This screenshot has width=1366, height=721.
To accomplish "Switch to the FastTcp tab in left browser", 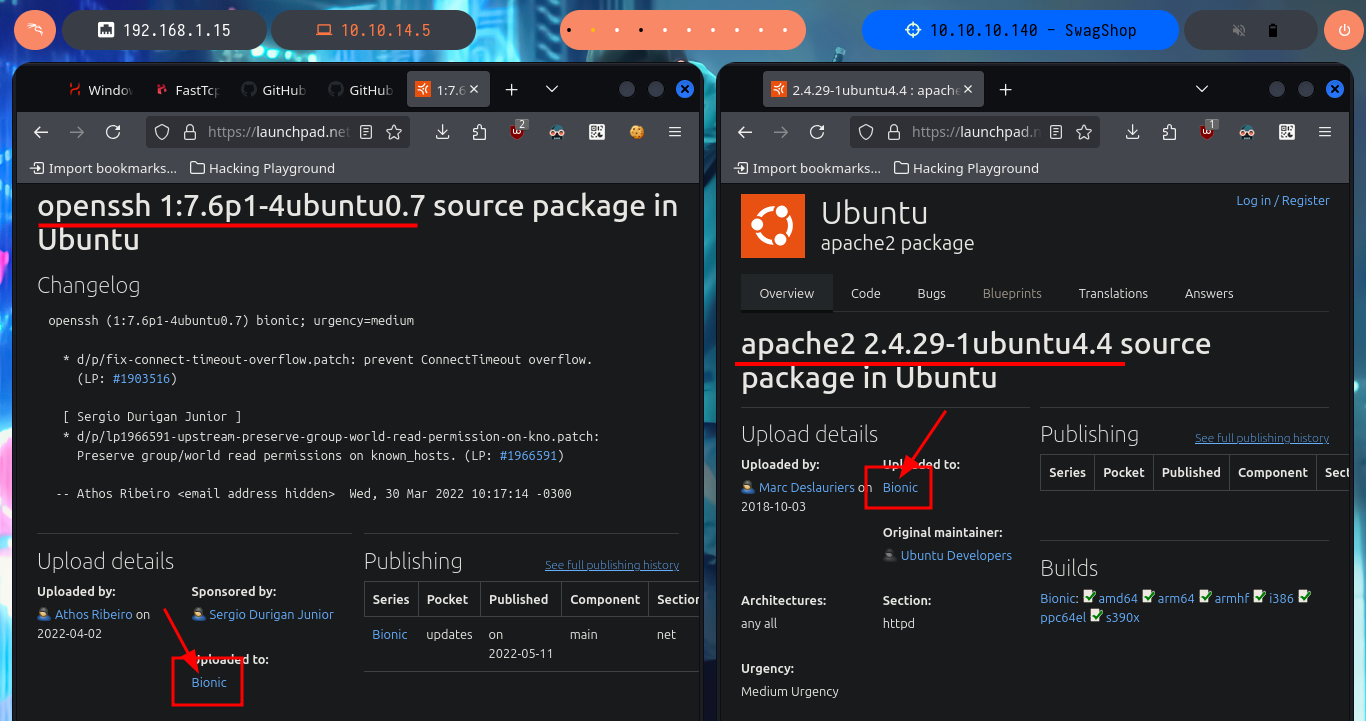I will [x=187, y=90].
